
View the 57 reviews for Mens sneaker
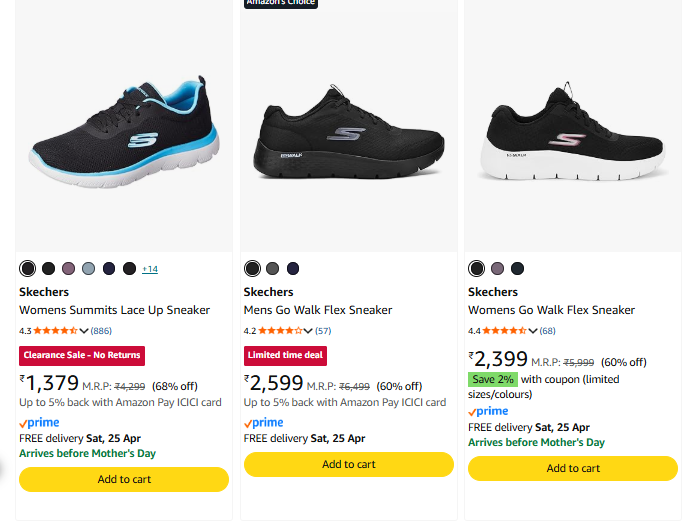[x=323, y=330]
